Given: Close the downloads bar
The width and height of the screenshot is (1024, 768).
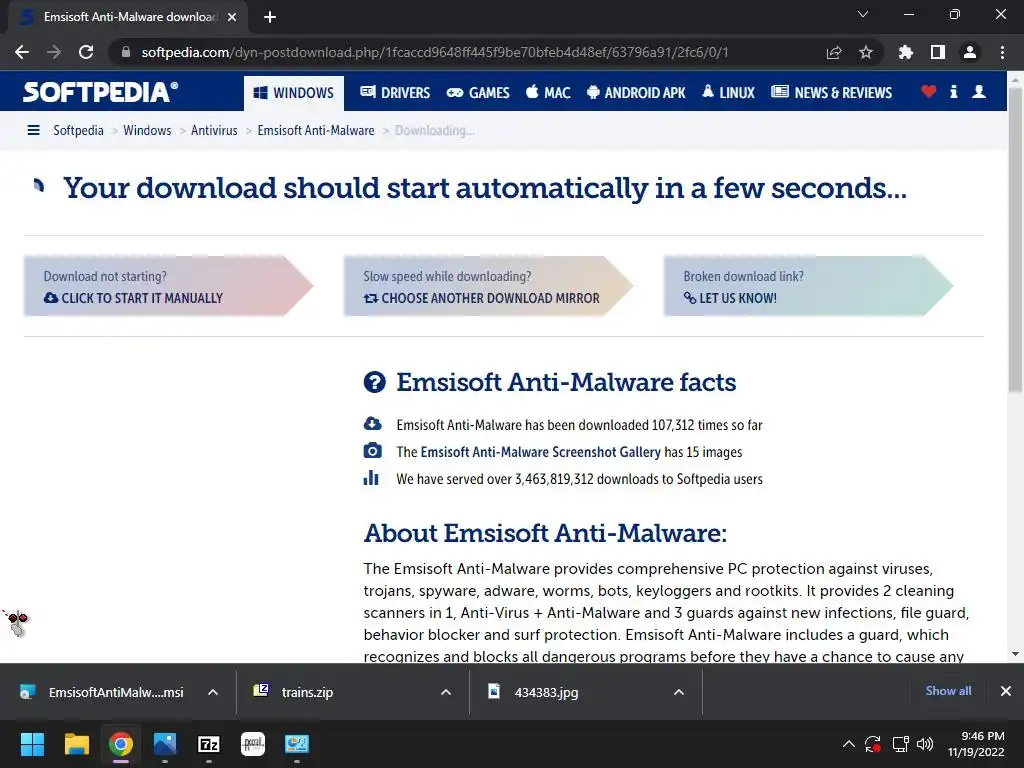Looking at the screenshot, I should coord(1006,691).
